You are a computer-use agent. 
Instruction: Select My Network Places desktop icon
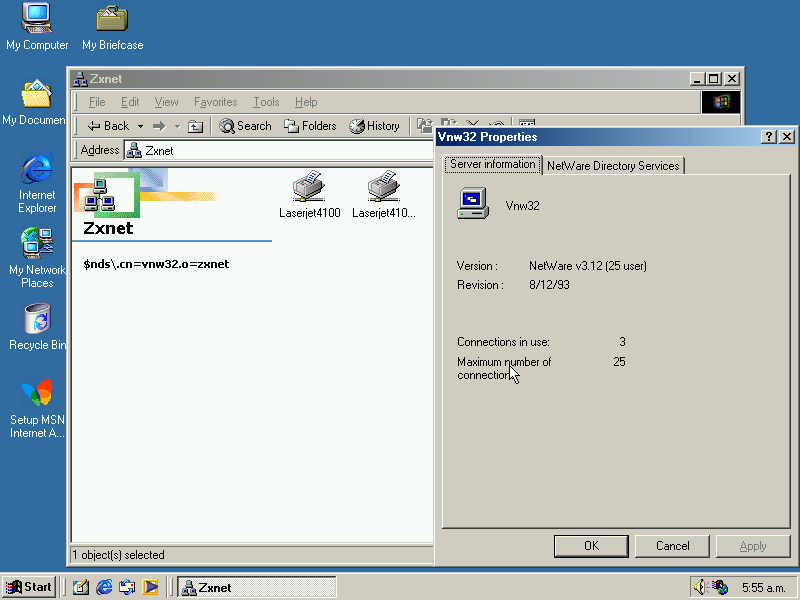[37, 257]
